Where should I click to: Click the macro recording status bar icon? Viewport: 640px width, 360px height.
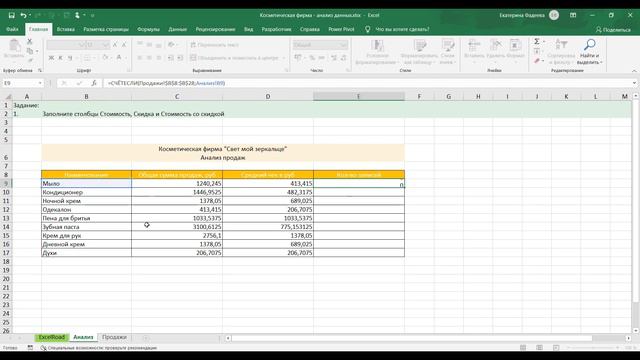point(30,348)
